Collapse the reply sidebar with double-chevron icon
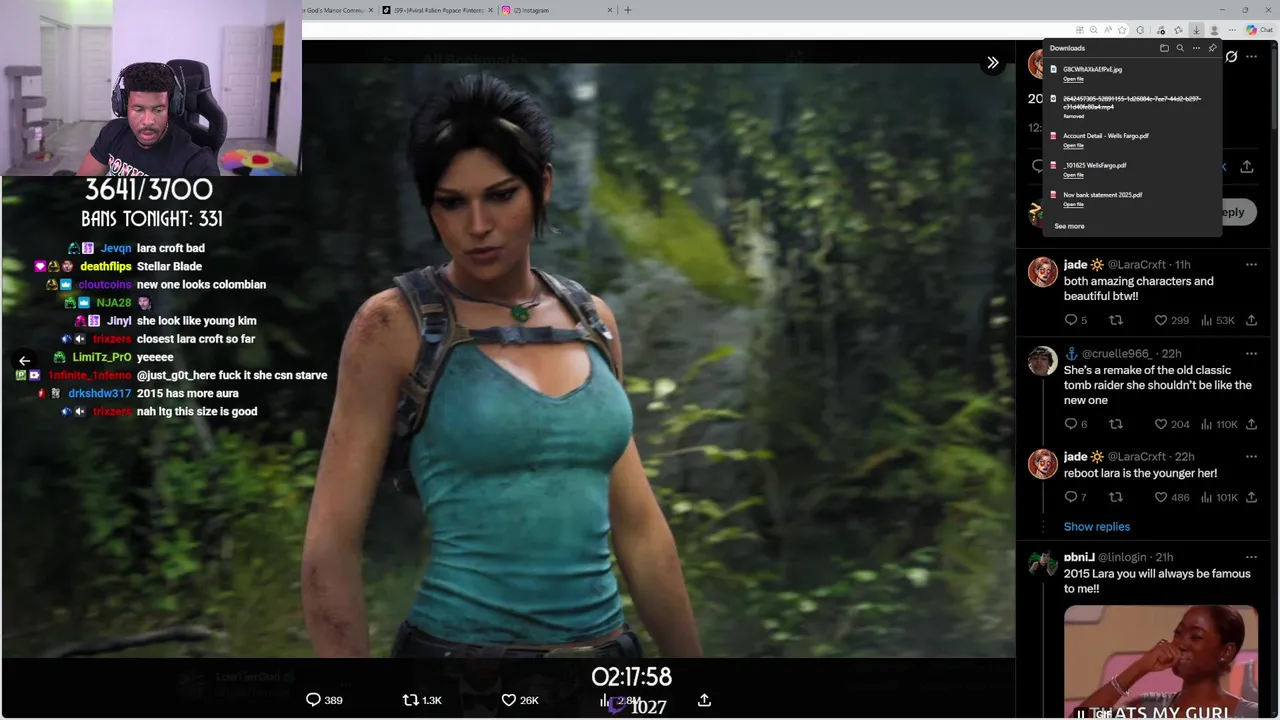The image size is (1280, 720). pos(993,63)
